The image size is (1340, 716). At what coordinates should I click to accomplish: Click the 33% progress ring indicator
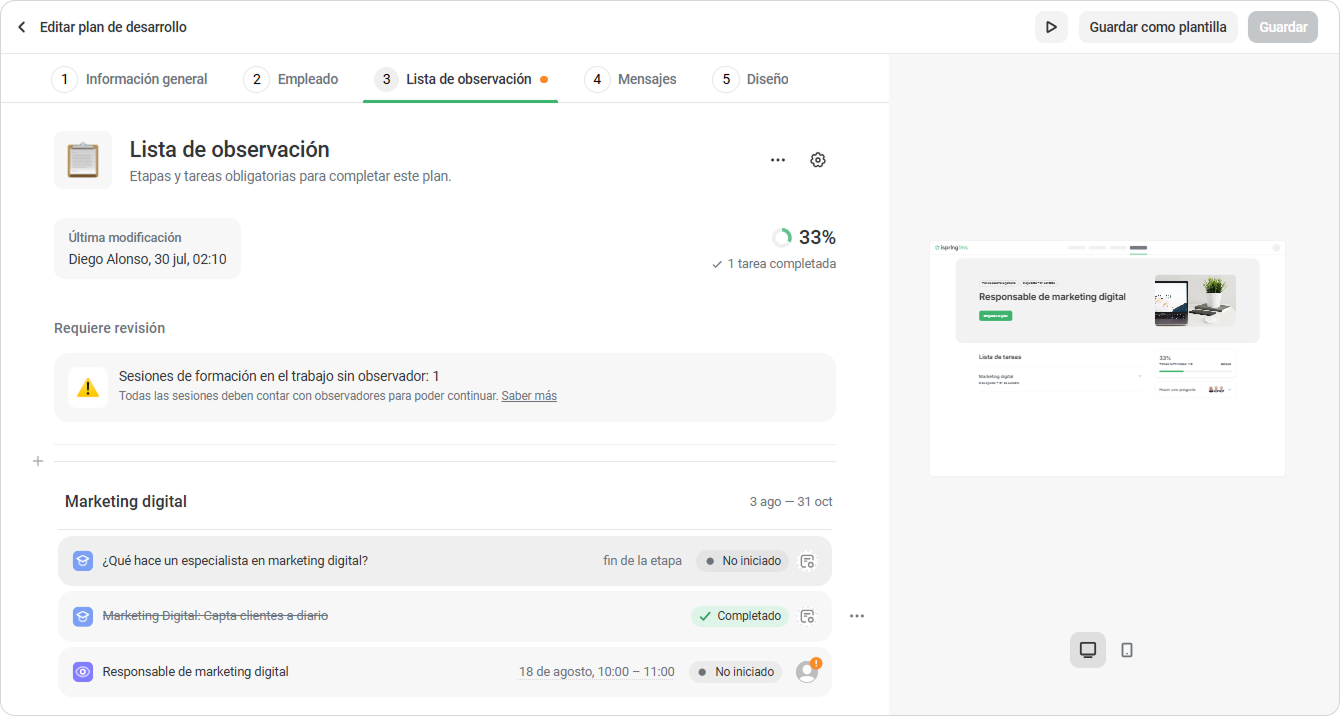pyautogui.click(x=782, y=238)
